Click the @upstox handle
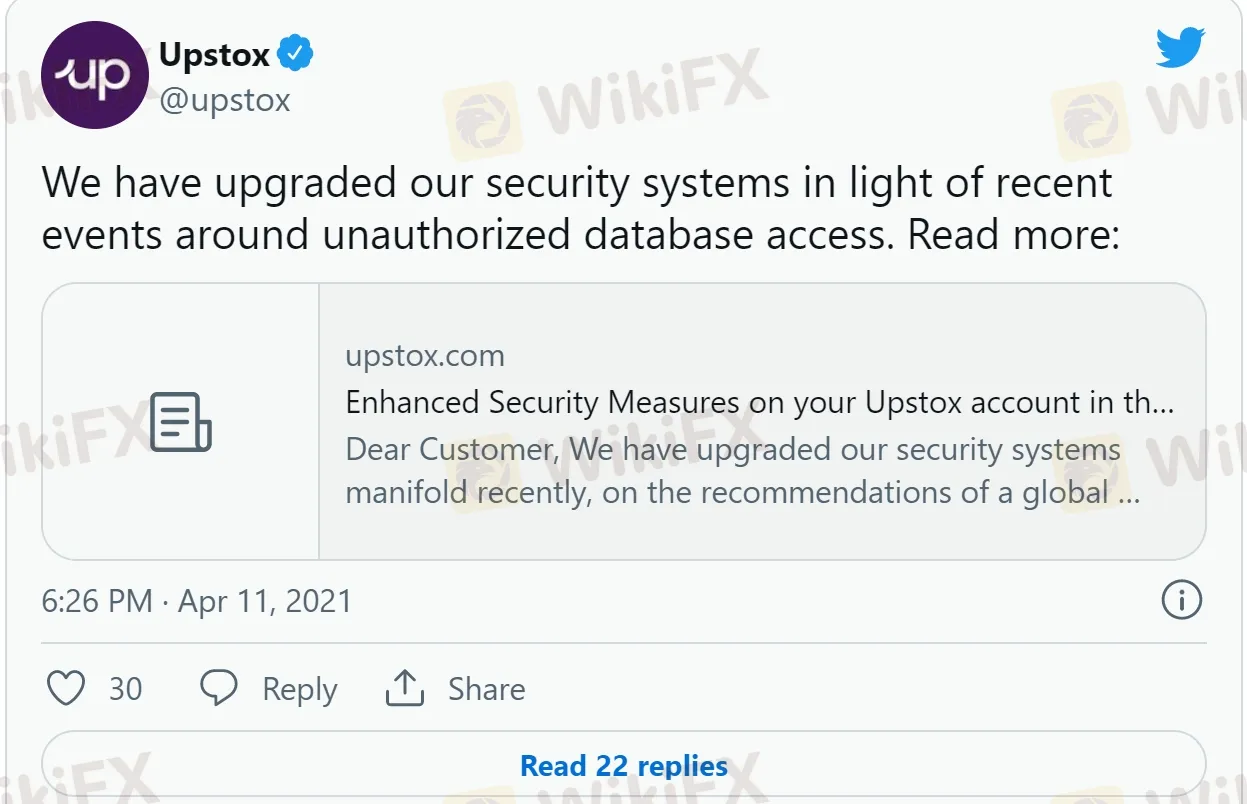 point(225,100)
